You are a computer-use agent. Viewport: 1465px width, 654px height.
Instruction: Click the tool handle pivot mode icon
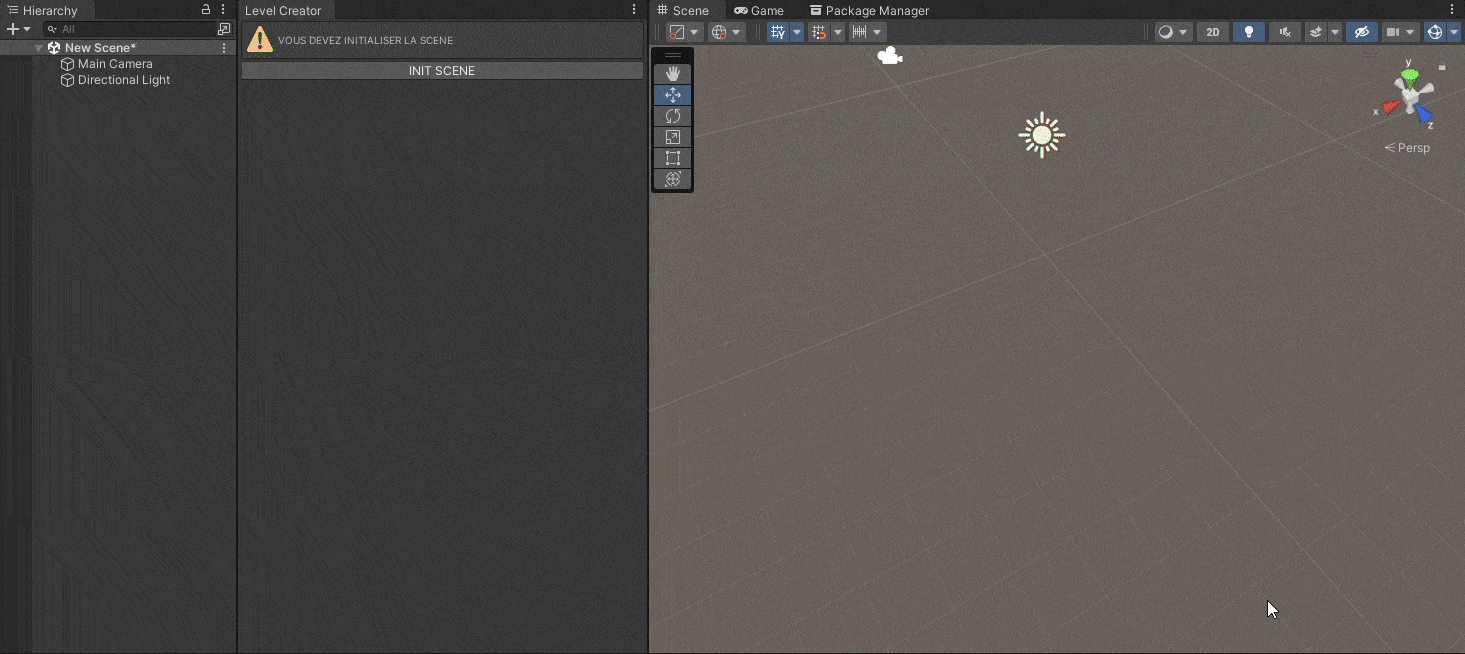coord(677,32)
